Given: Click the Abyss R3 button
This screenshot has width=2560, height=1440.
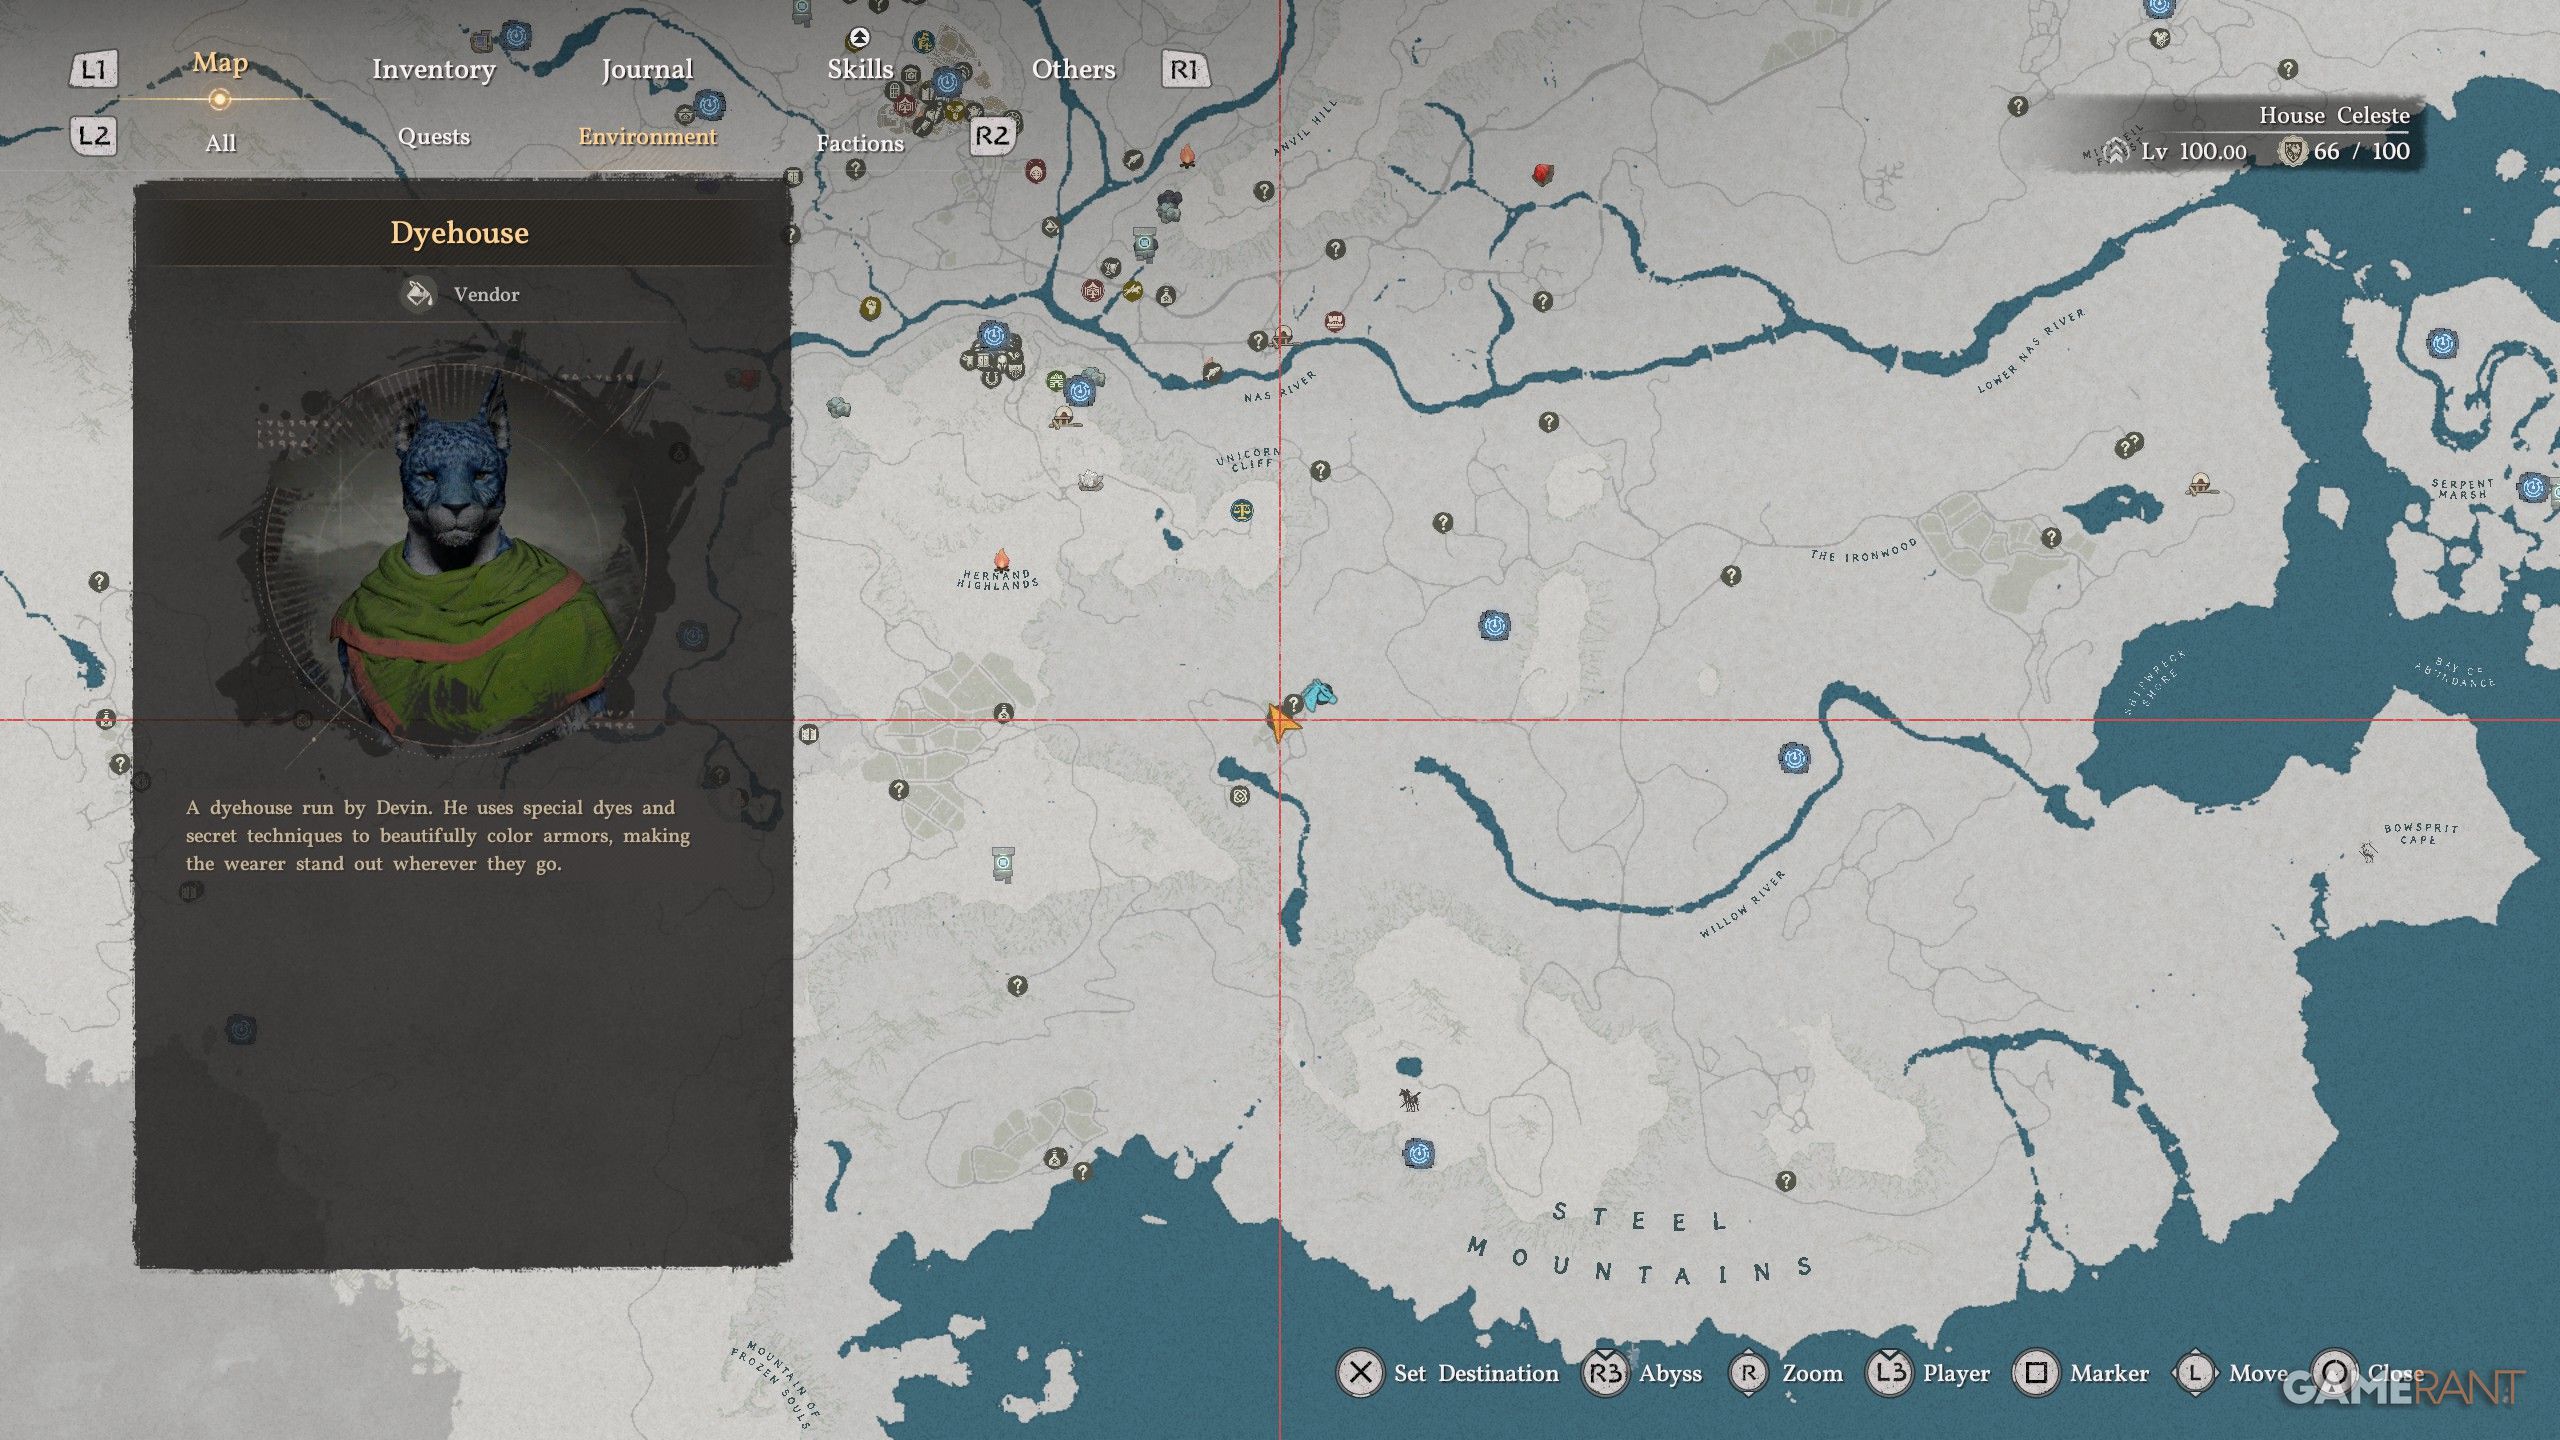Looking at the screenshot, I should tap(1605, 1373).
